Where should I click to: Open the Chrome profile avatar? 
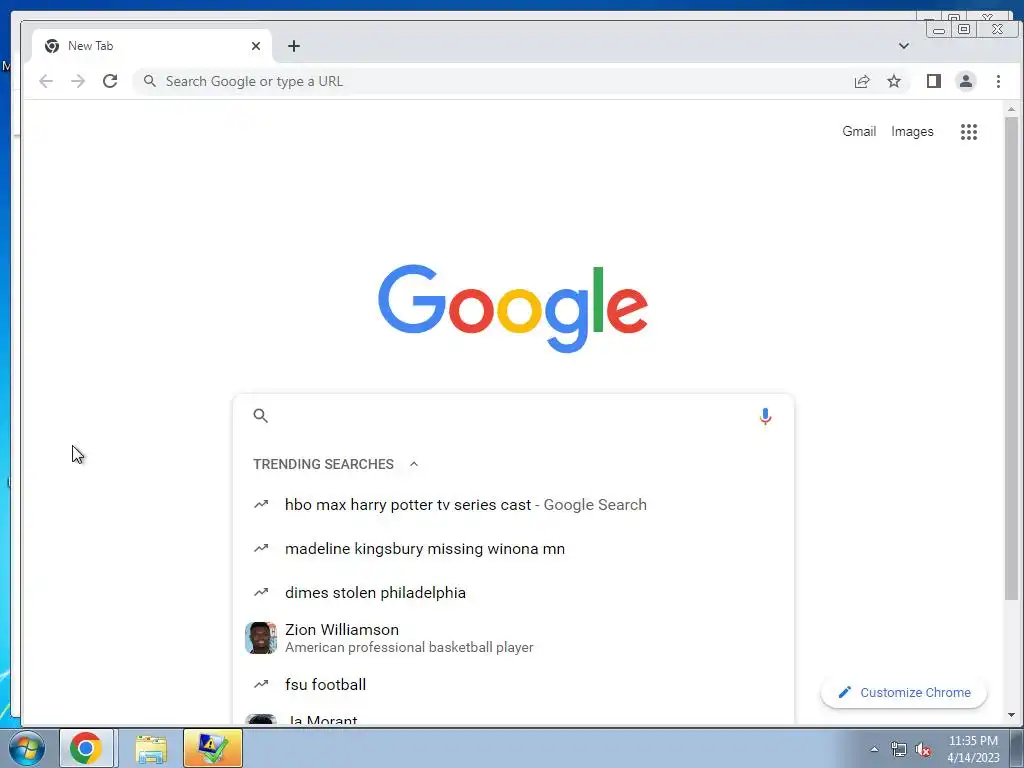pos(966,81)
